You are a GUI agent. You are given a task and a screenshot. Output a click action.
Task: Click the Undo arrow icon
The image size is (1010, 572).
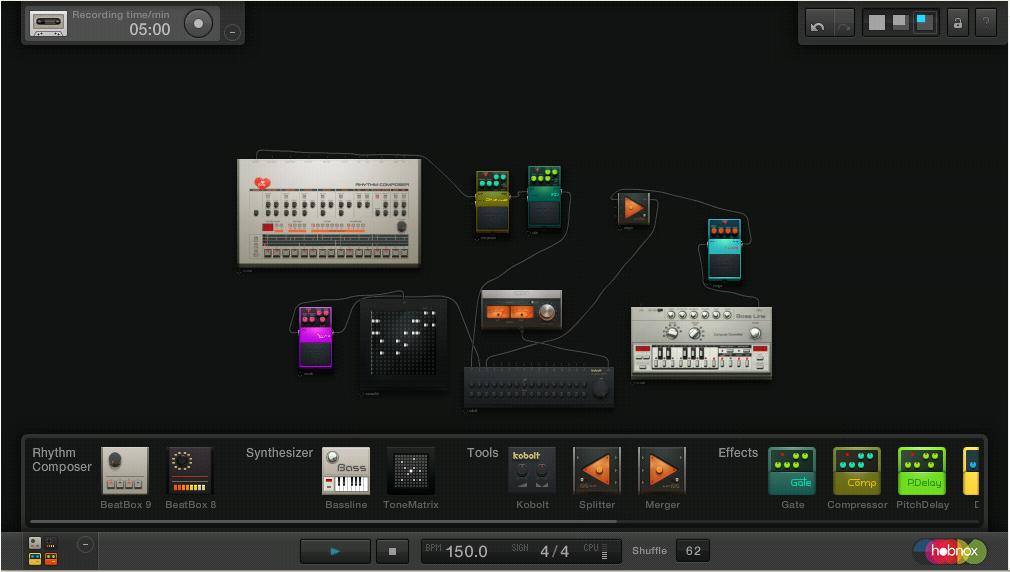(818, 24)
